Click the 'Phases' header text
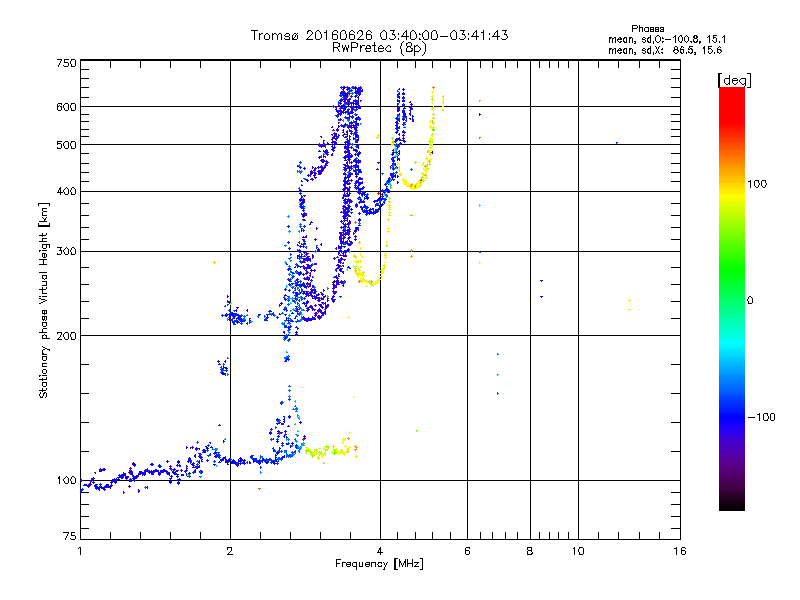 [x=647, y=29]
